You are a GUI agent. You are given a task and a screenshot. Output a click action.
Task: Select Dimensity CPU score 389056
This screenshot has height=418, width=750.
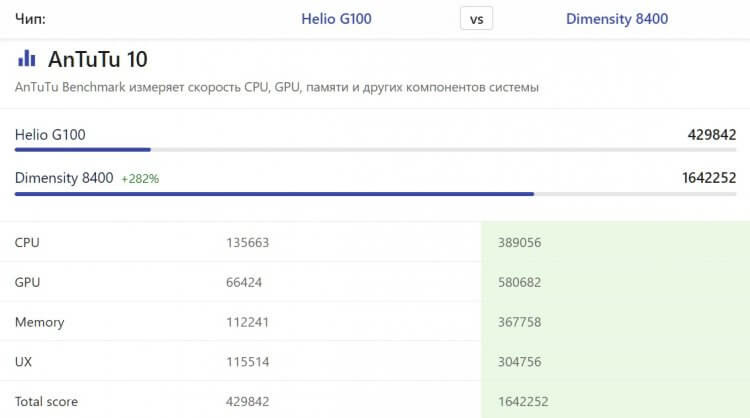519,242
